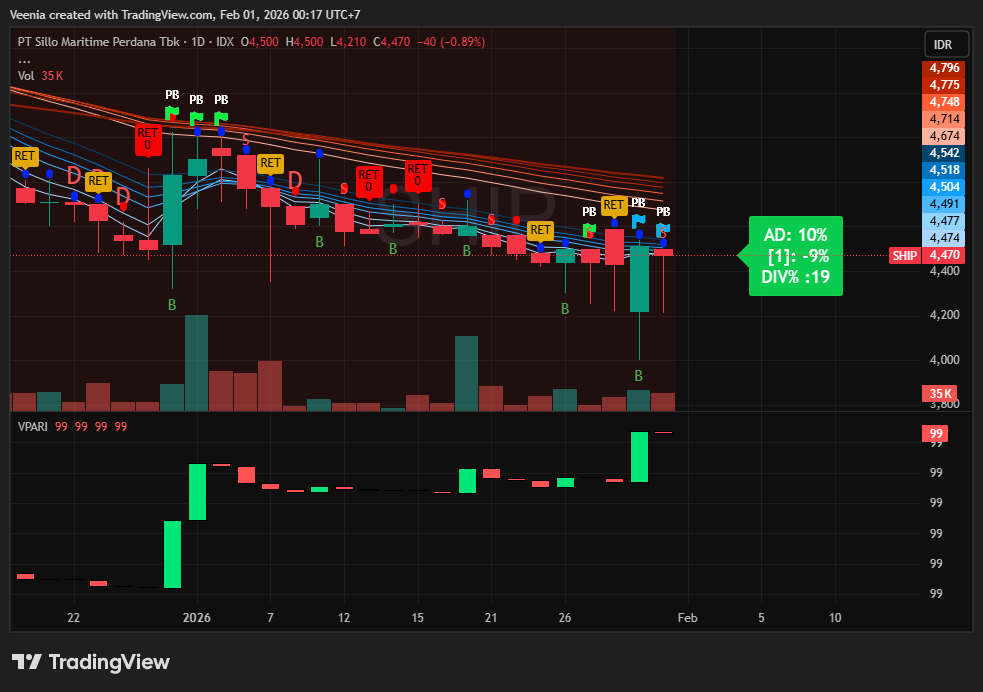Click the Vol 35K volume legend
Image resolution: width=983 pixels, height=692 pixels.
click(40, 76)
